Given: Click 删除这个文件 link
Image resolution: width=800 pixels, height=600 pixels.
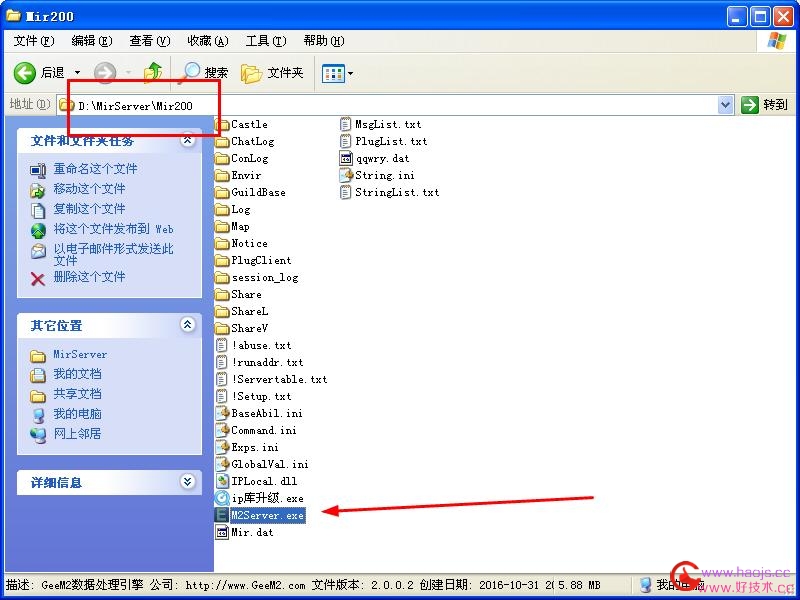Looking at the screenshot, I should (89, 277).
